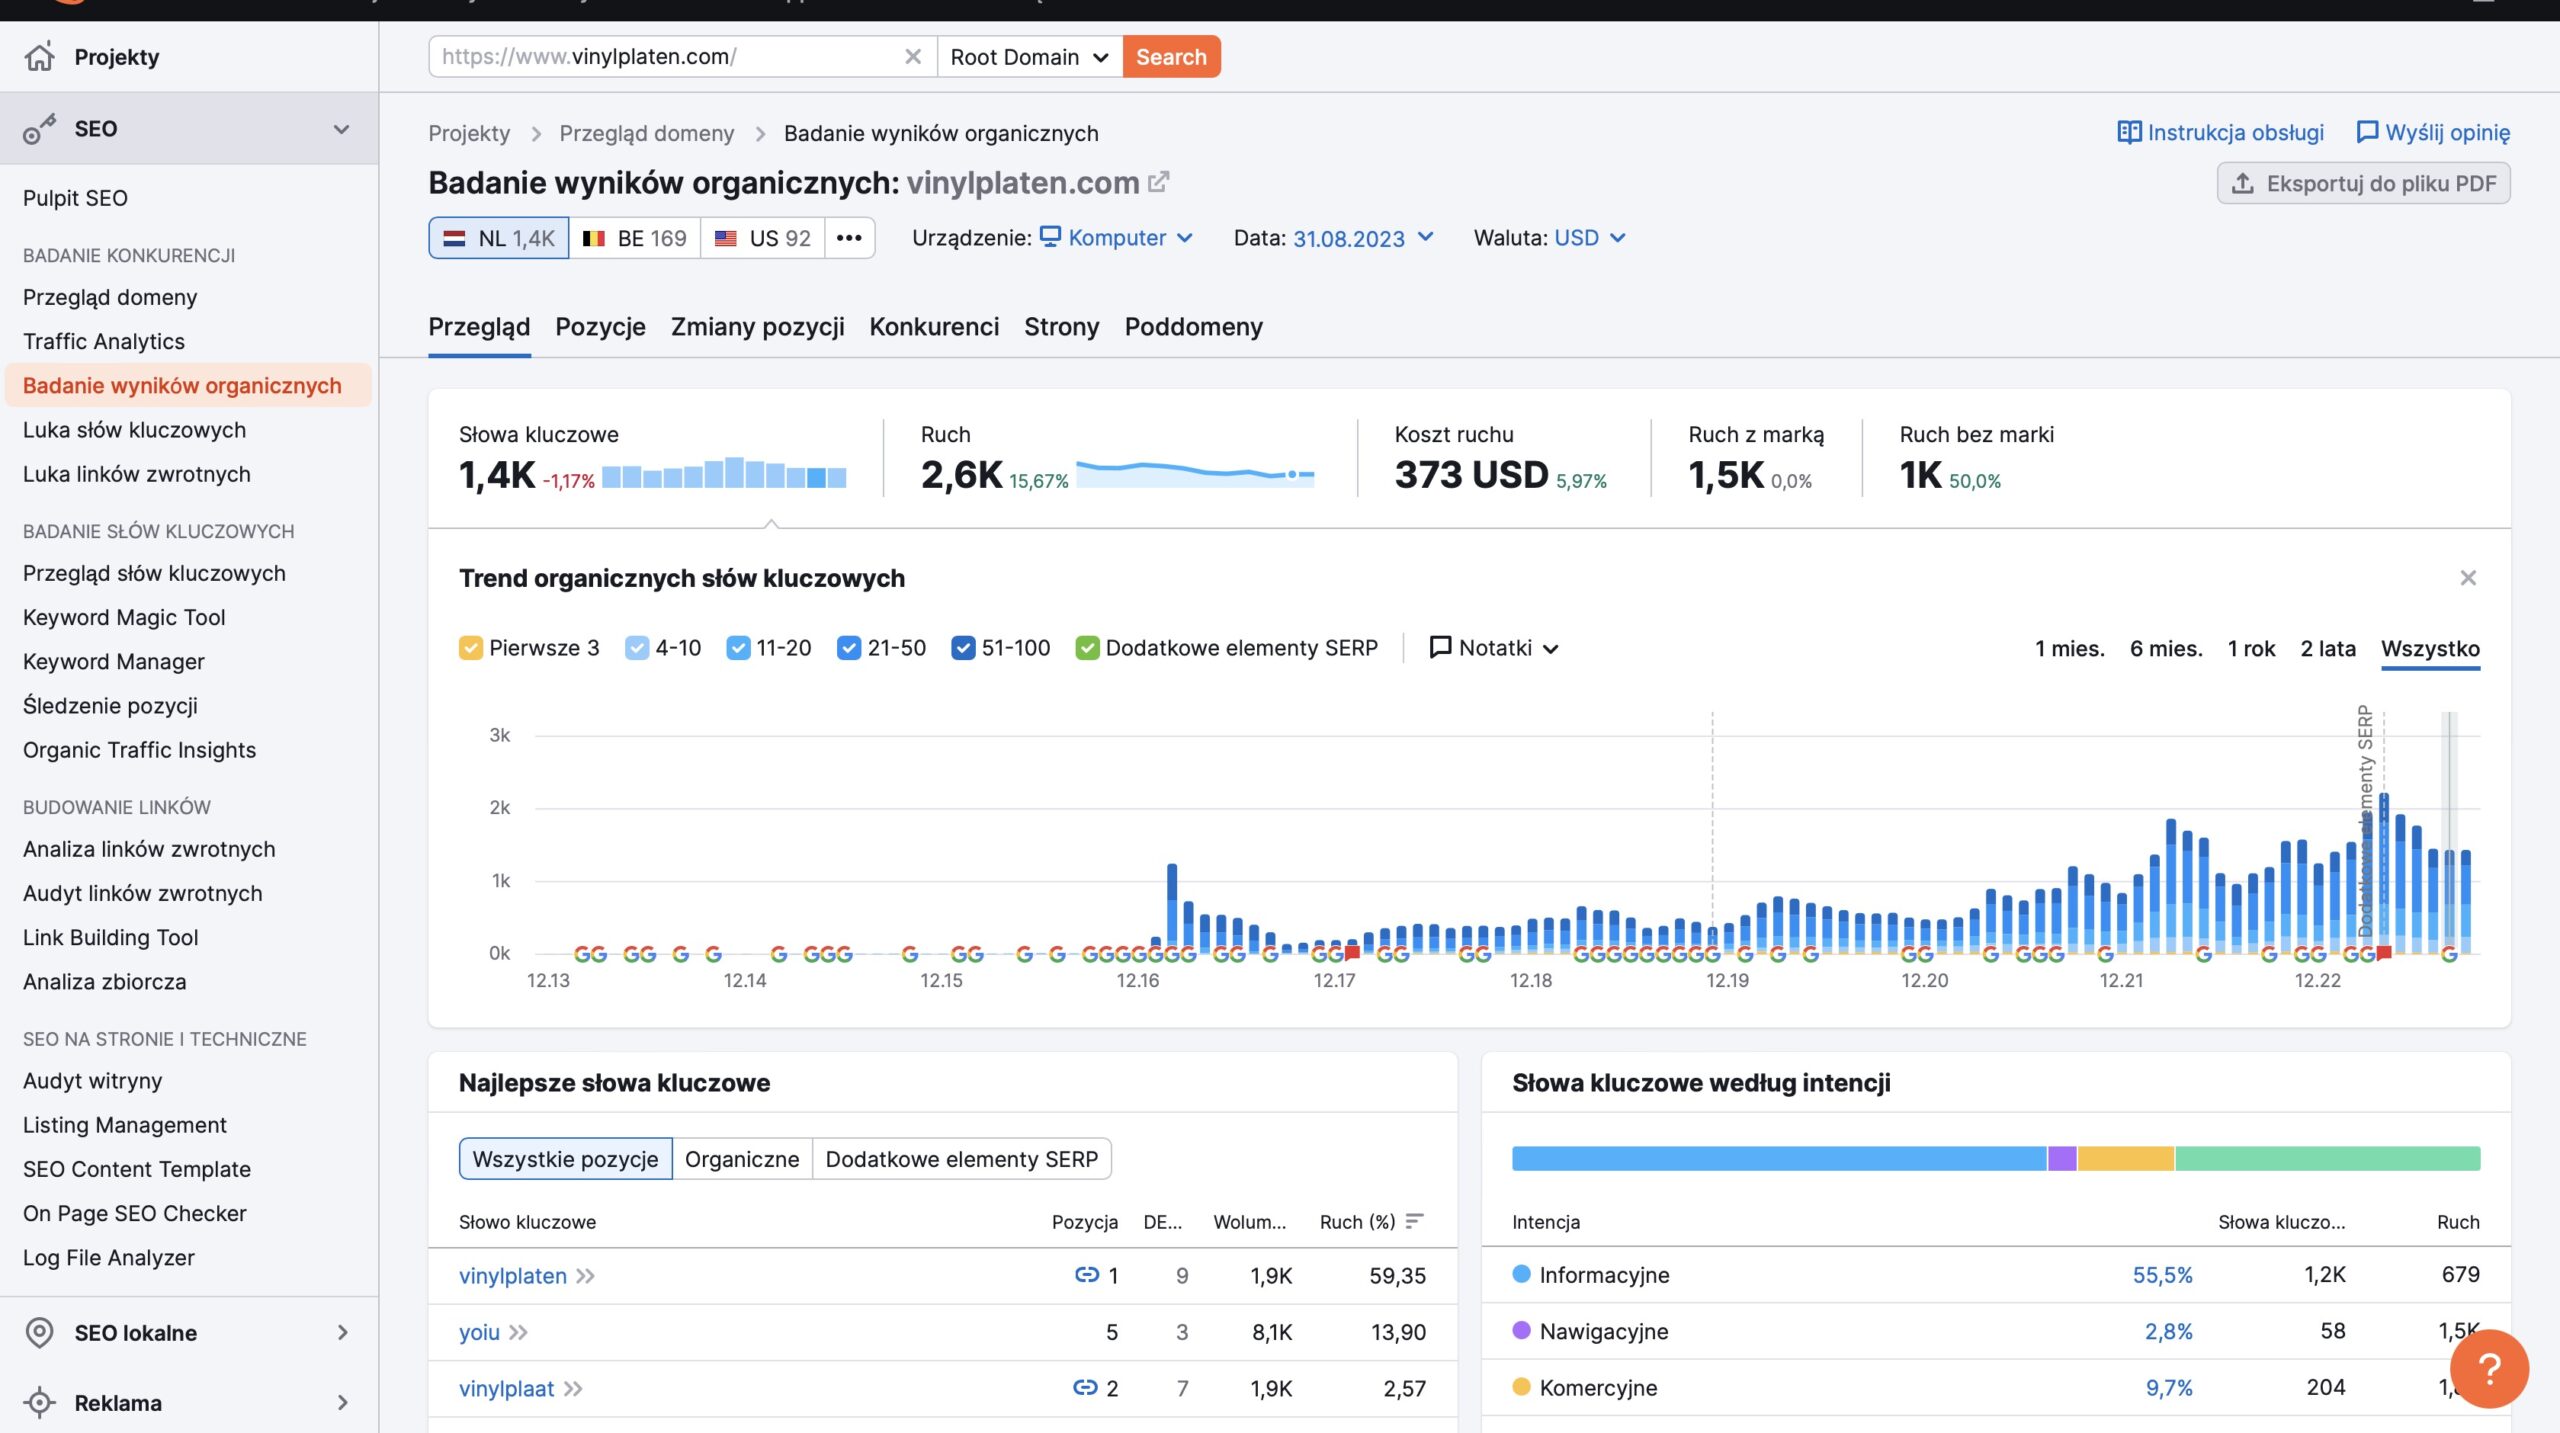Toggle the 11-20 positions checkbox
The width and height of the screenshot is (2560, 1433).
[x=738, y=648]
